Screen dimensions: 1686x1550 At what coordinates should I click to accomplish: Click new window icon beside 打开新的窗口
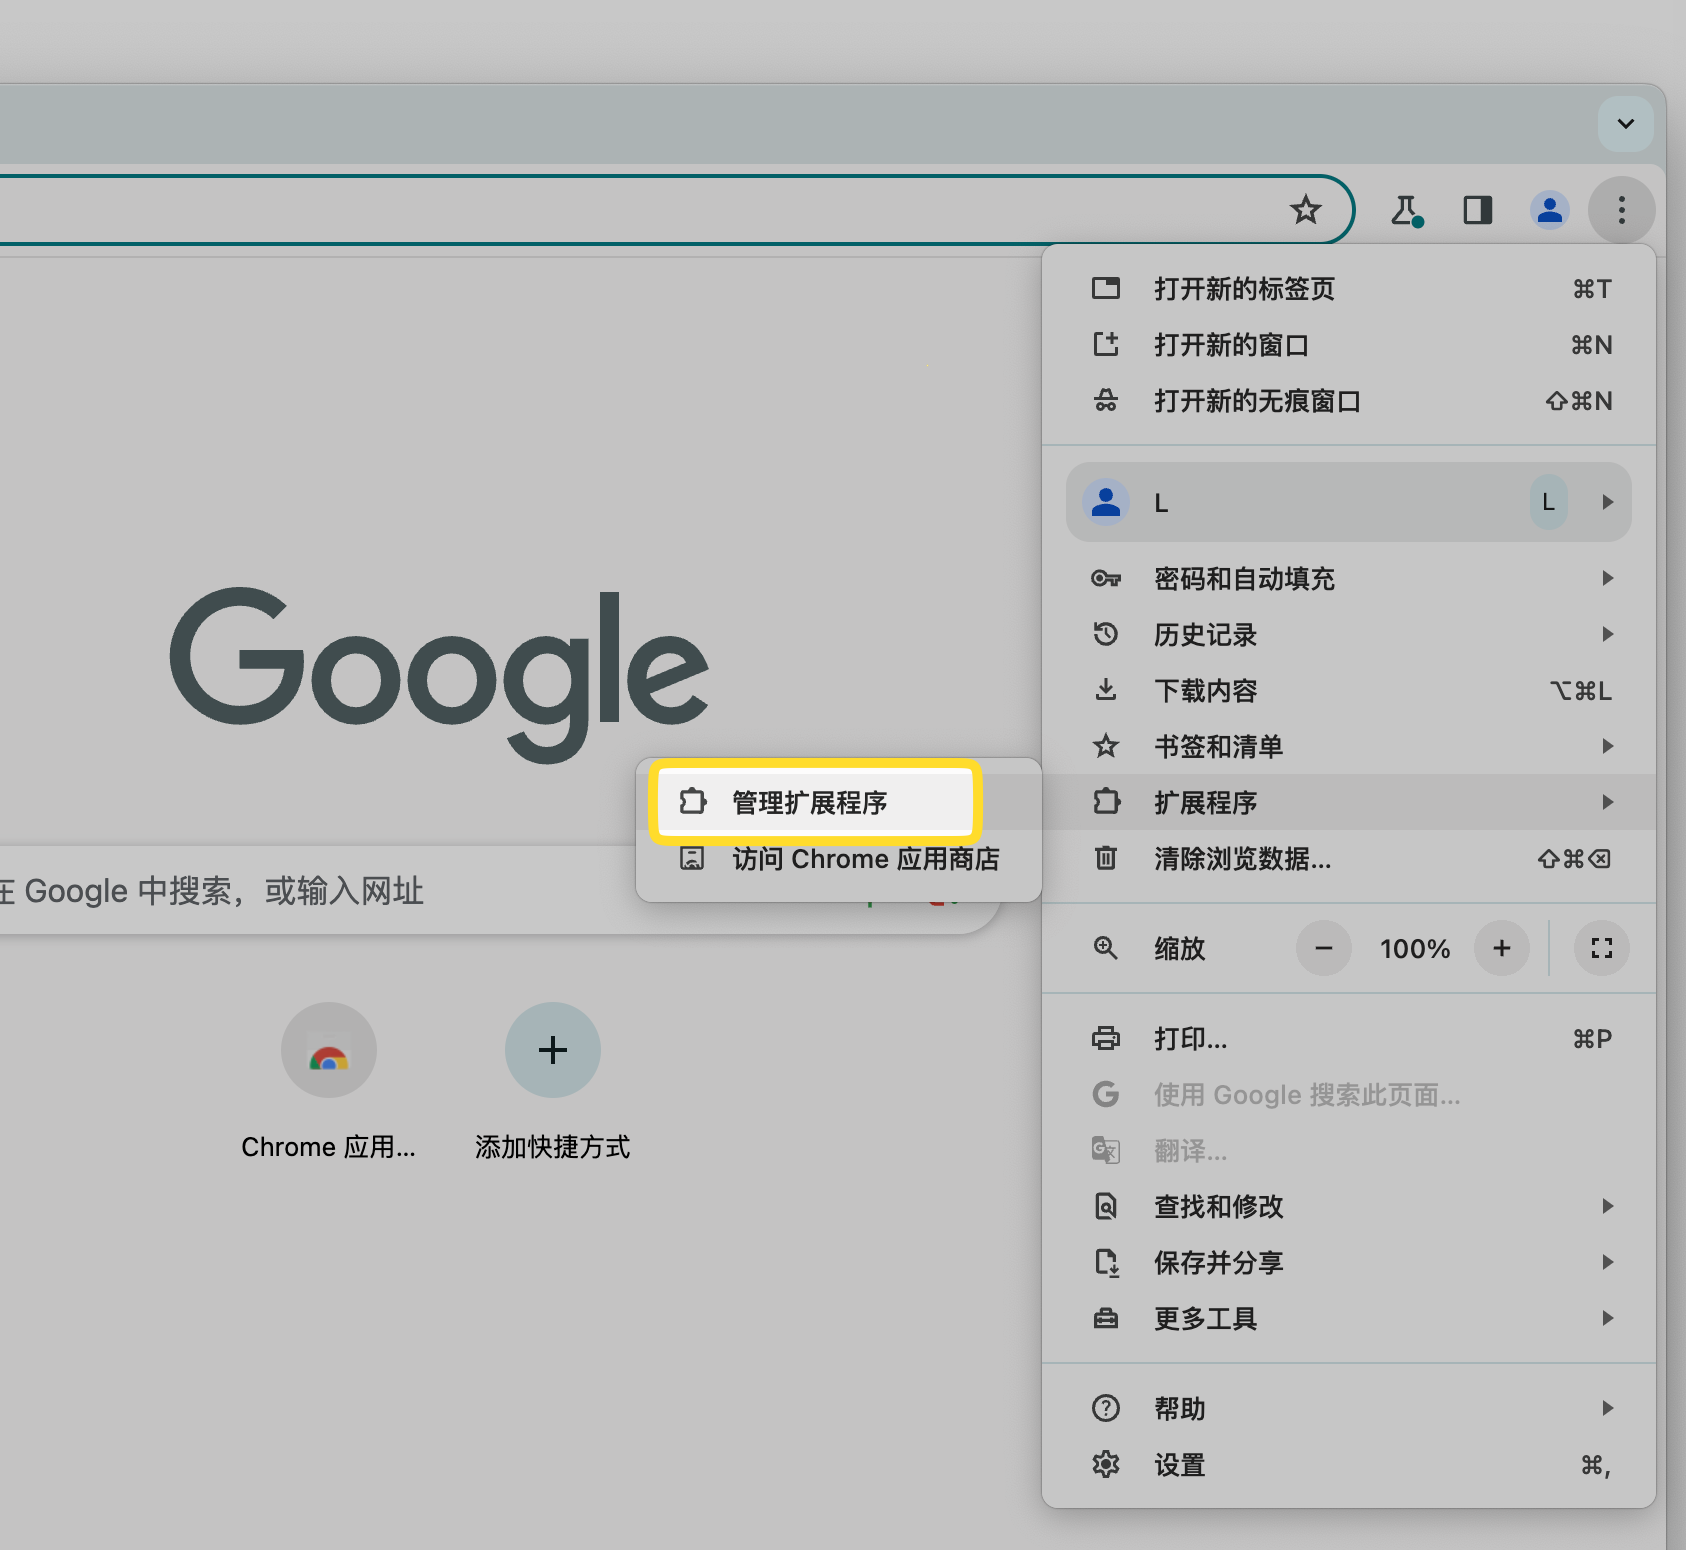pos(1106,345)
